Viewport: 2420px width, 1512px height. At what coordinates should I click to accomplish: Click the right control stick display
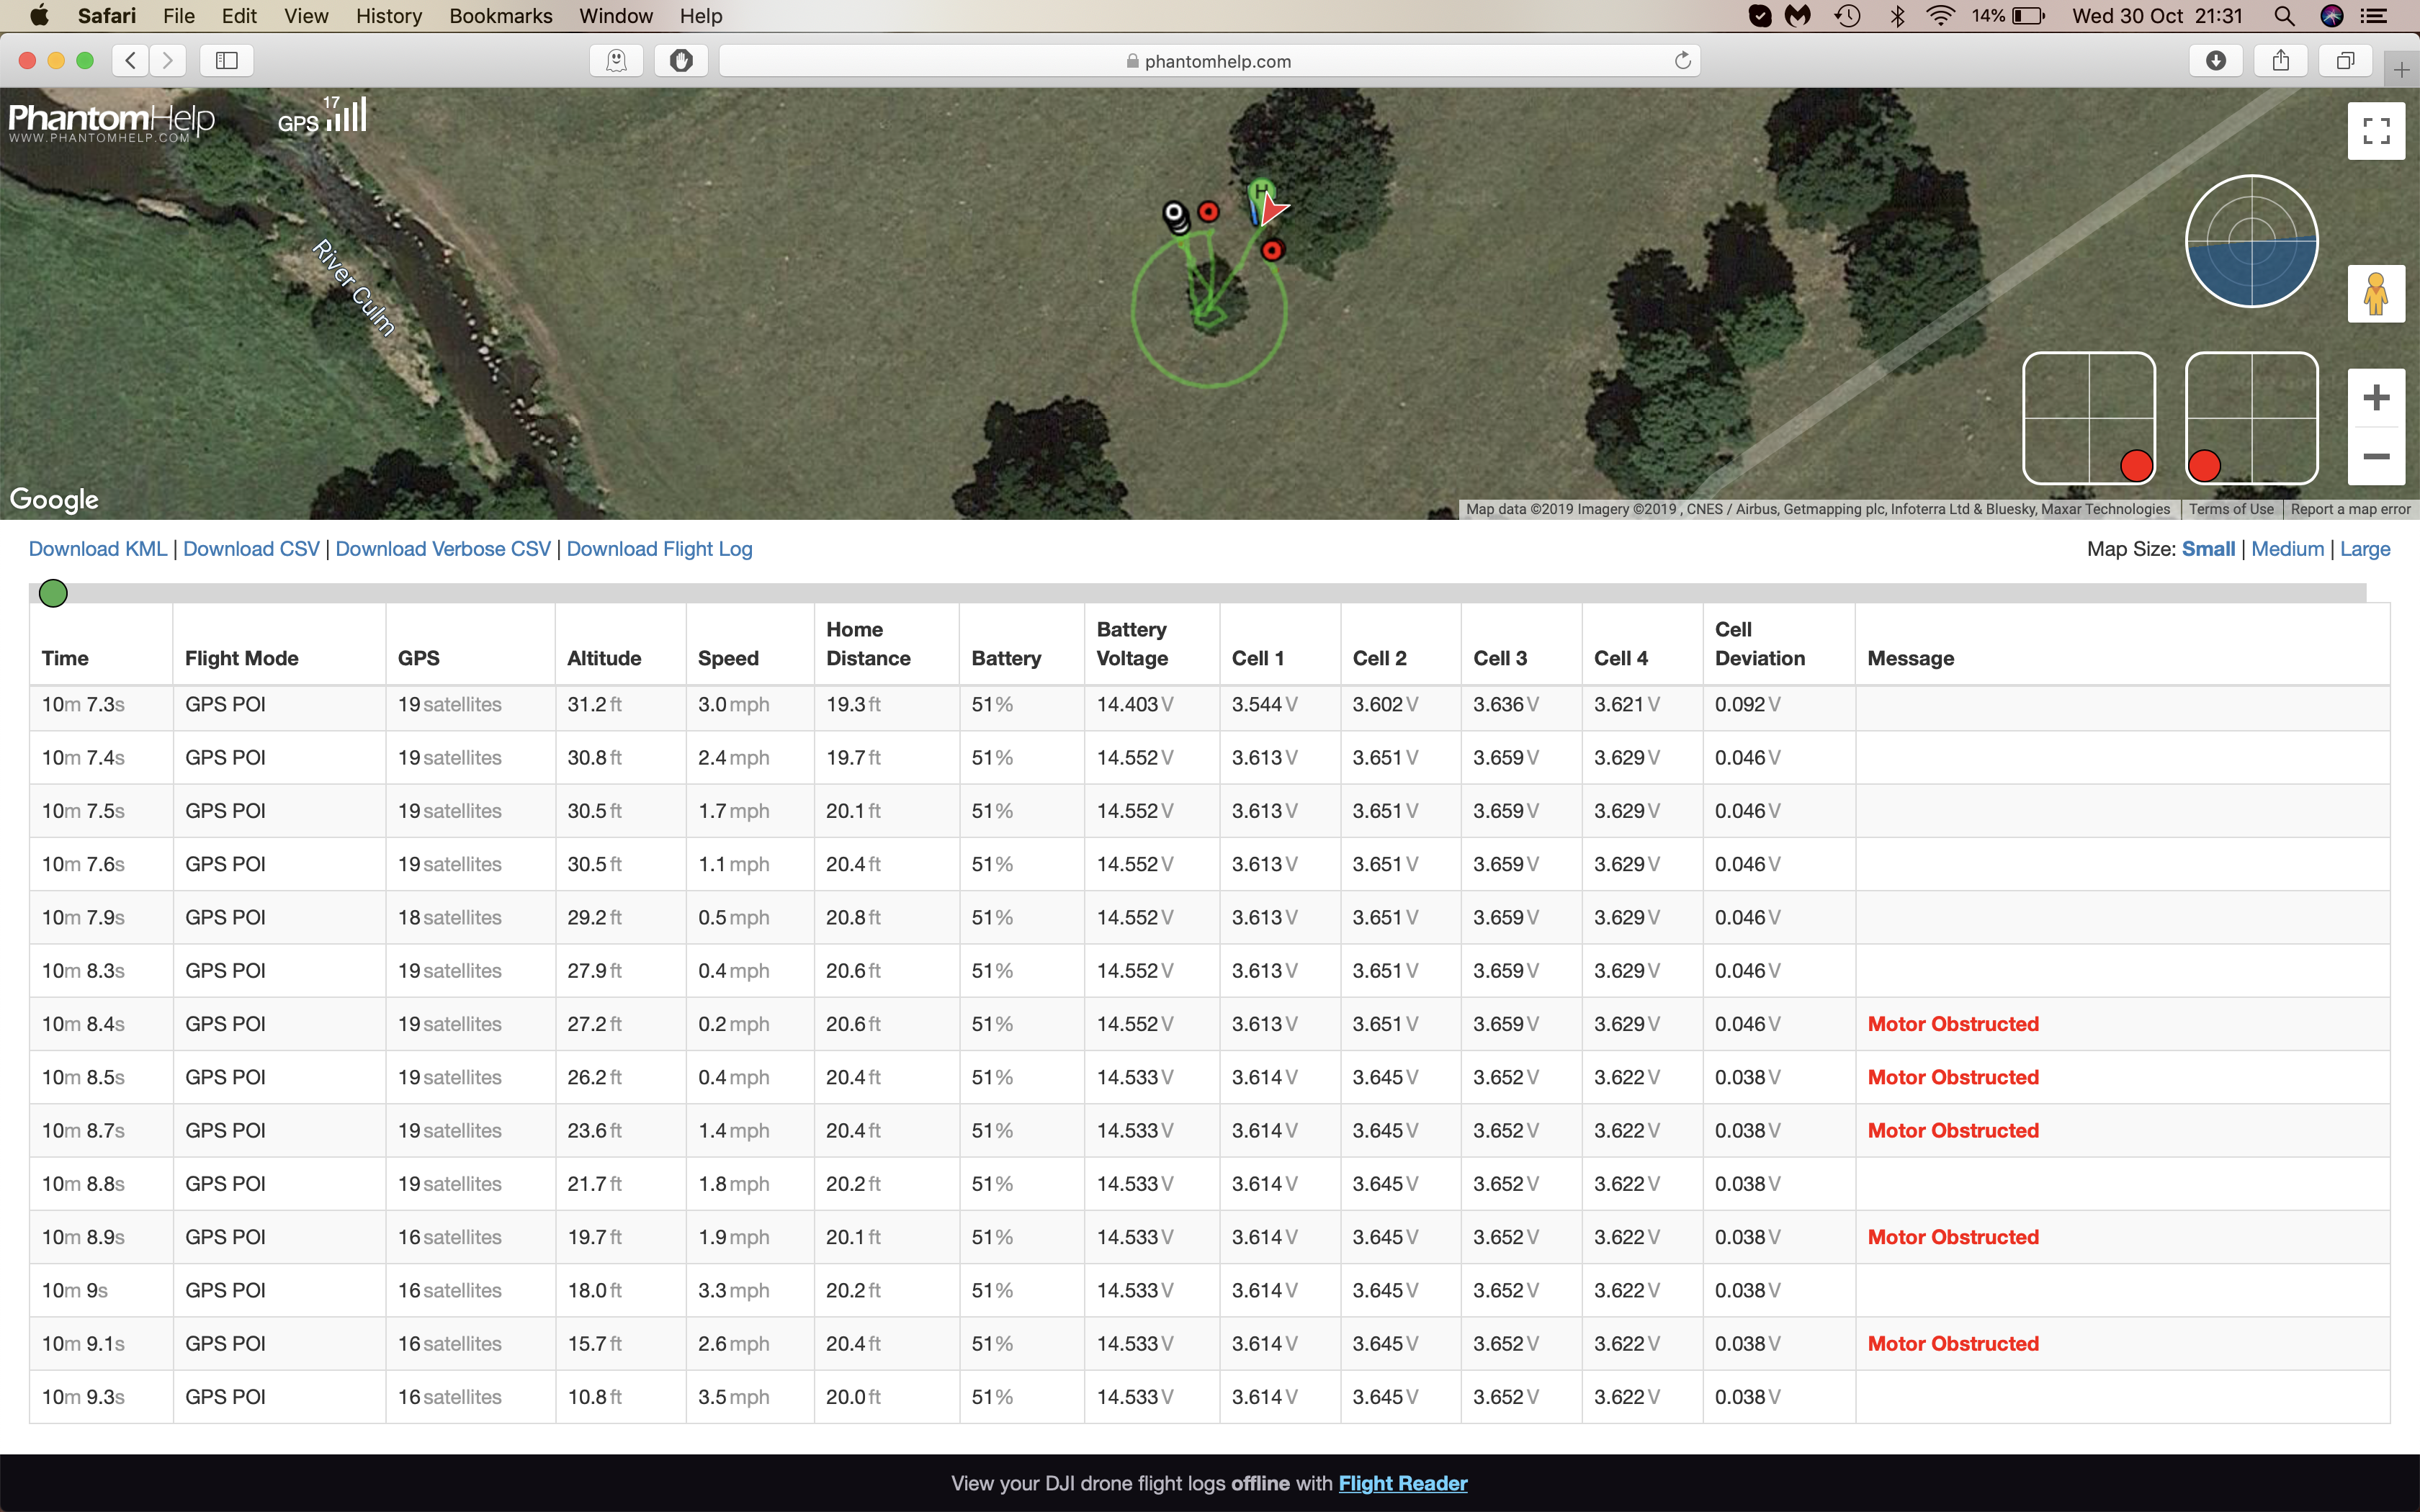point(2251,418)
